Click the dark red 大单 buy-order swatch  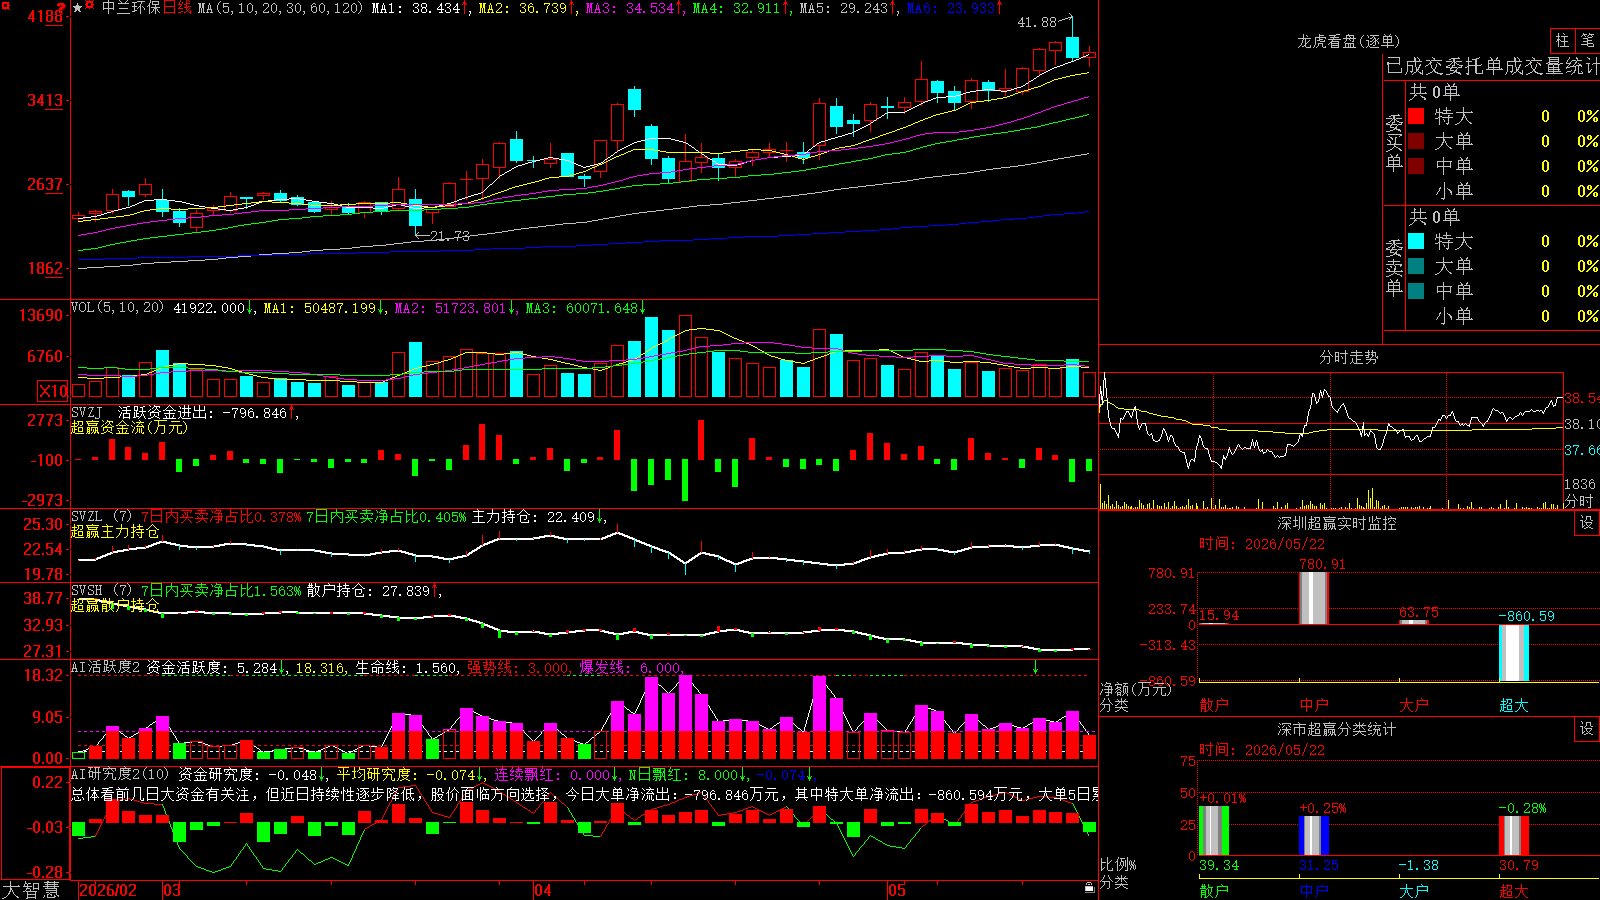coord(1416,141)
